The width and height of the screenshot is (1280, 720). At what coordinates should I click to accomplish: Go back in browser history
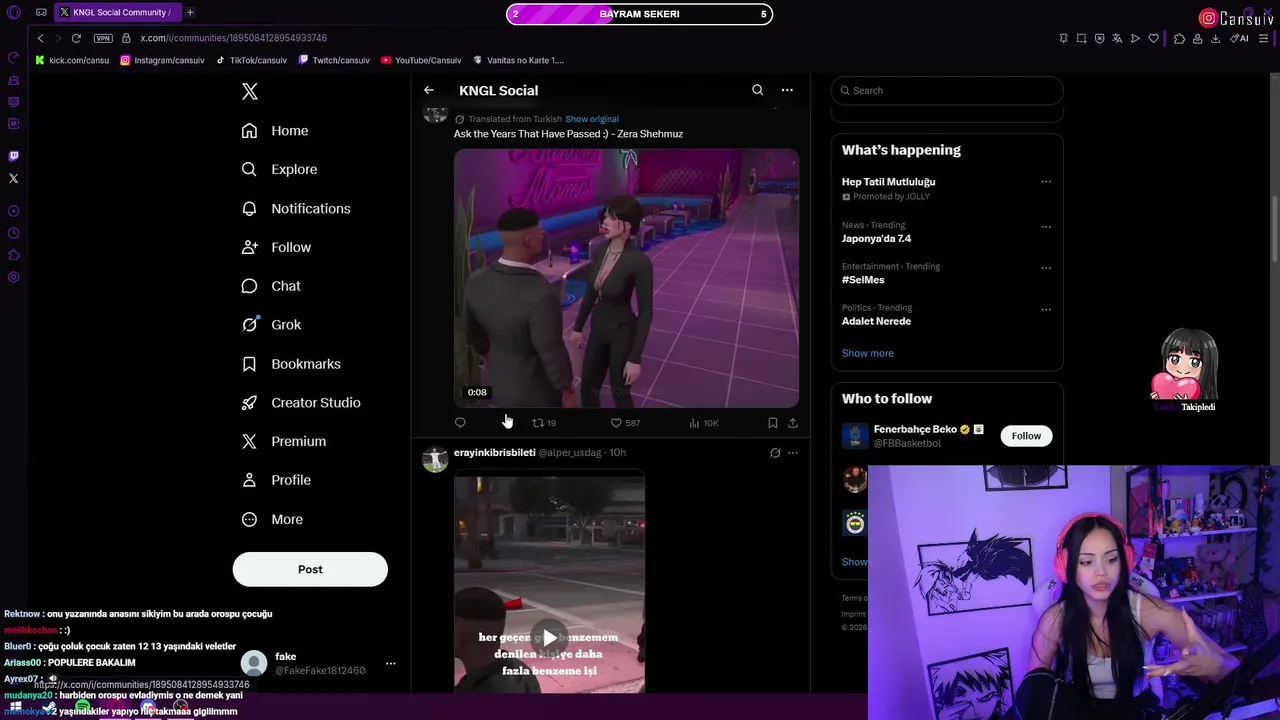click(x=40, y=38)
